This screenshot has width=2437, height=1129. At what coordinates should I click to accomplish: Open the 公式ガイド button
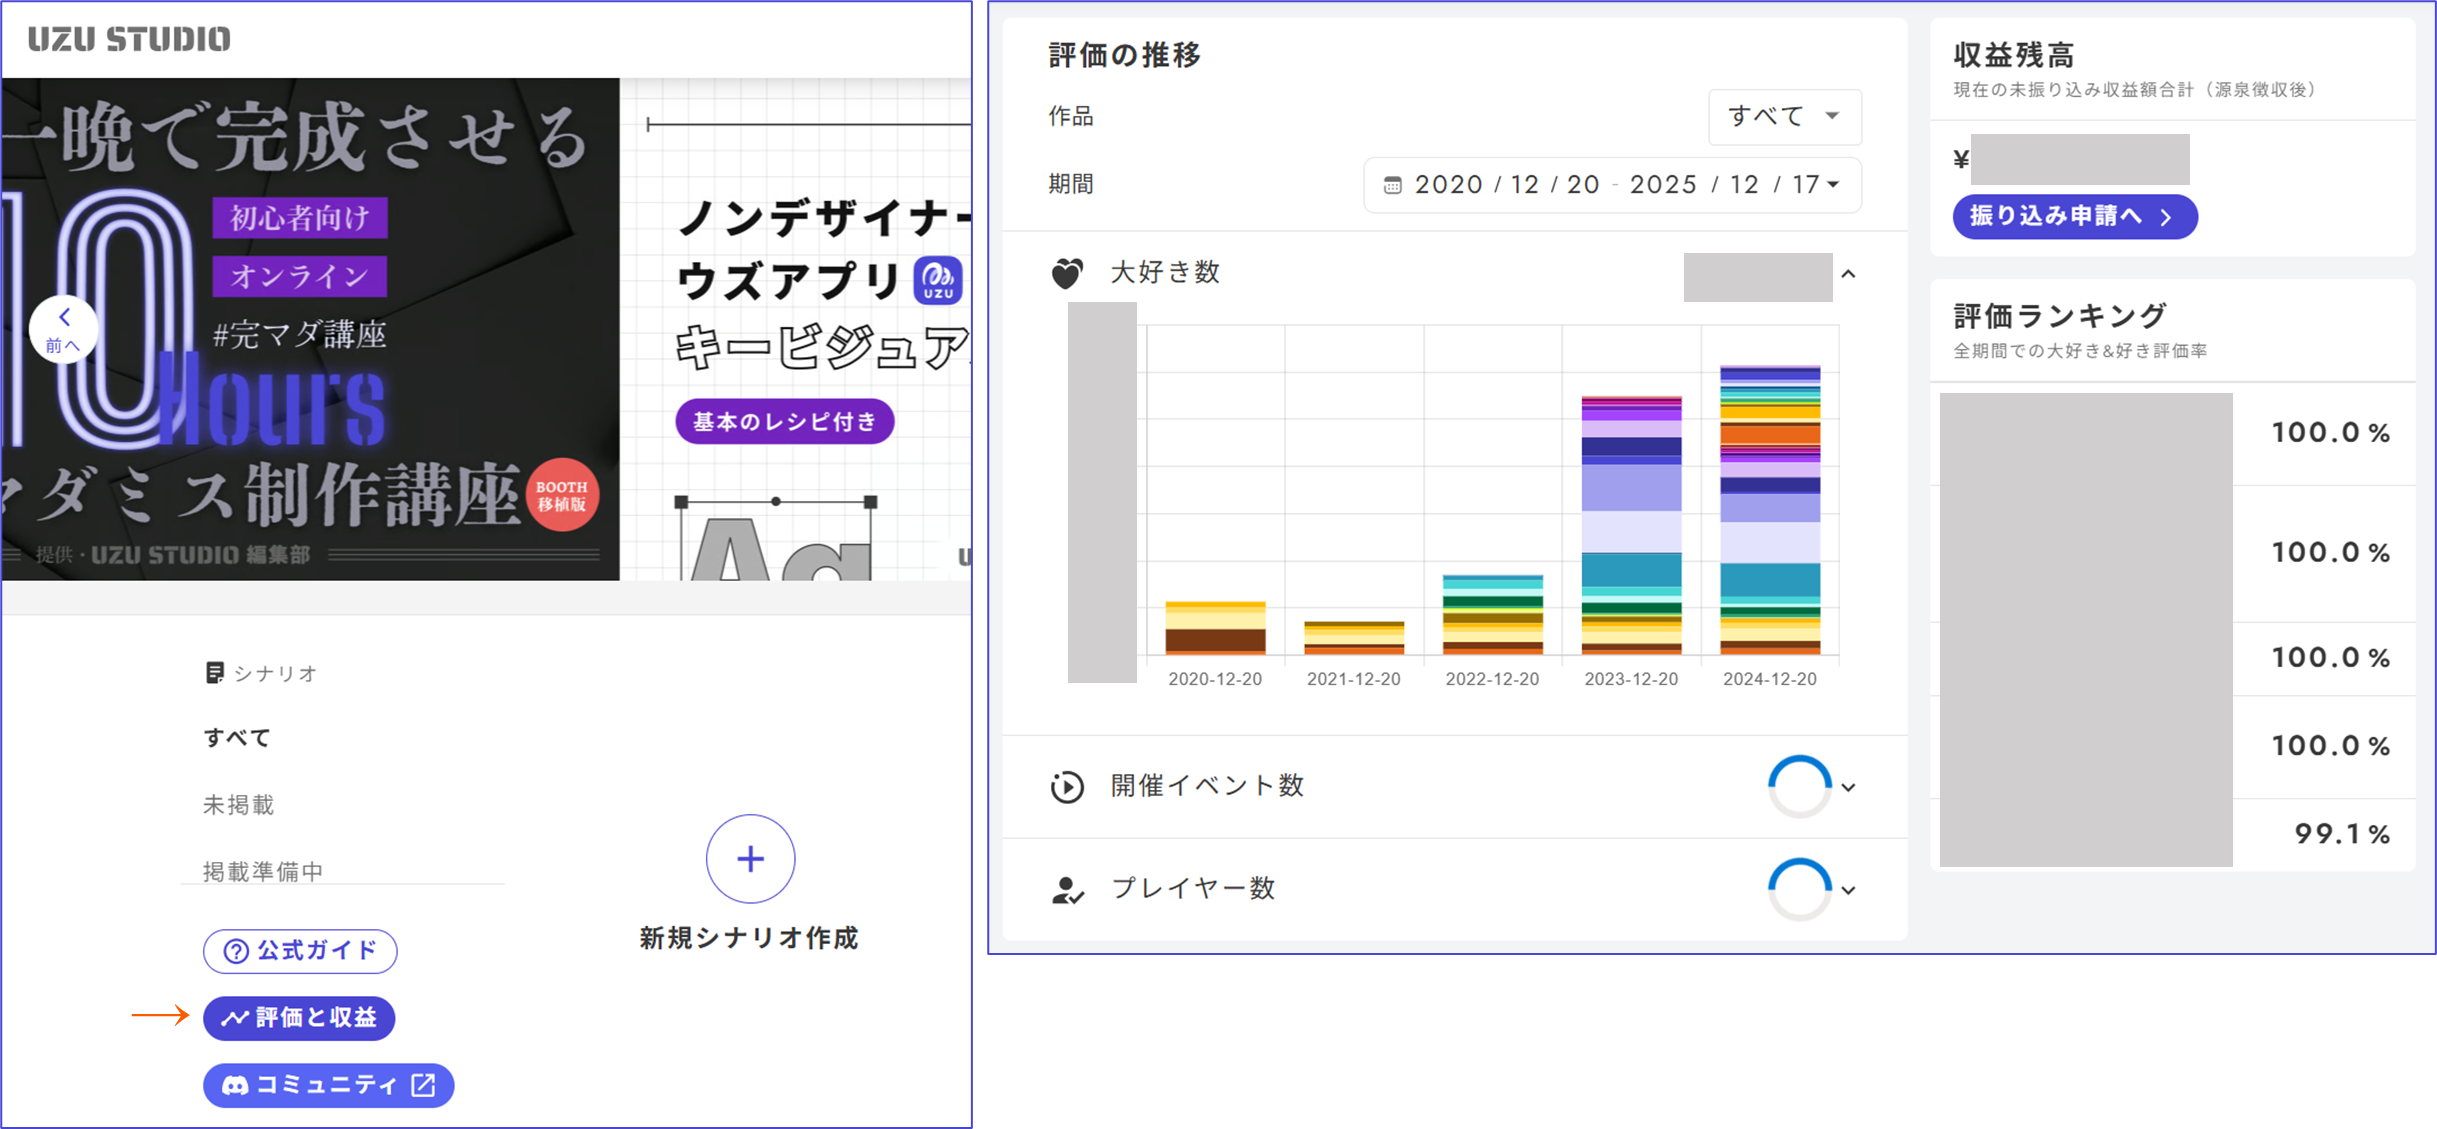300,950
